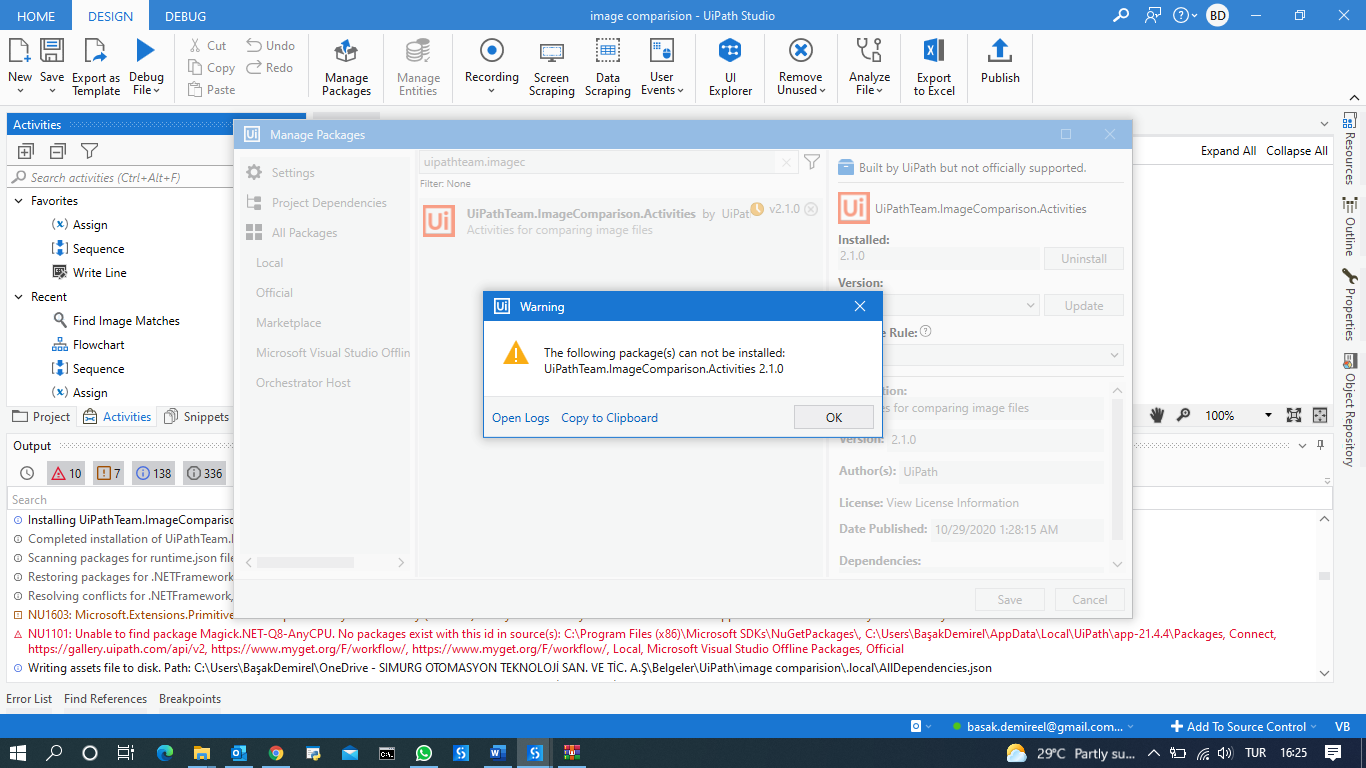Switch to the DEBUG ribbon tab
Screen dimensions: 1366x768
click(x=185, y=16)
